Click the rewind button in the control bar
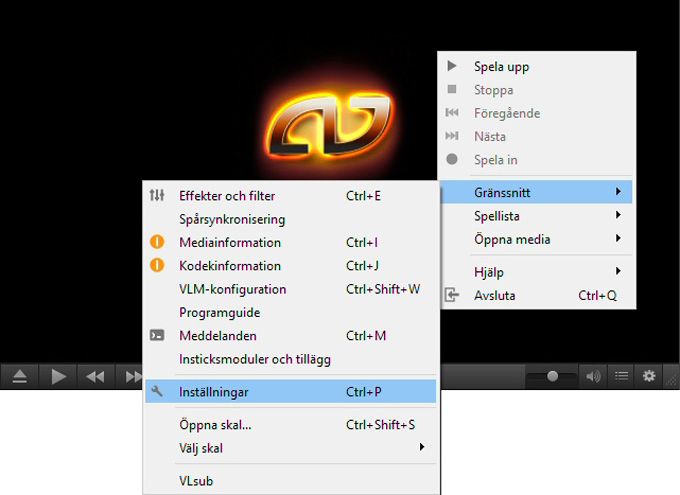This screenshot has height=495, width=680. [x=95, y=376]
